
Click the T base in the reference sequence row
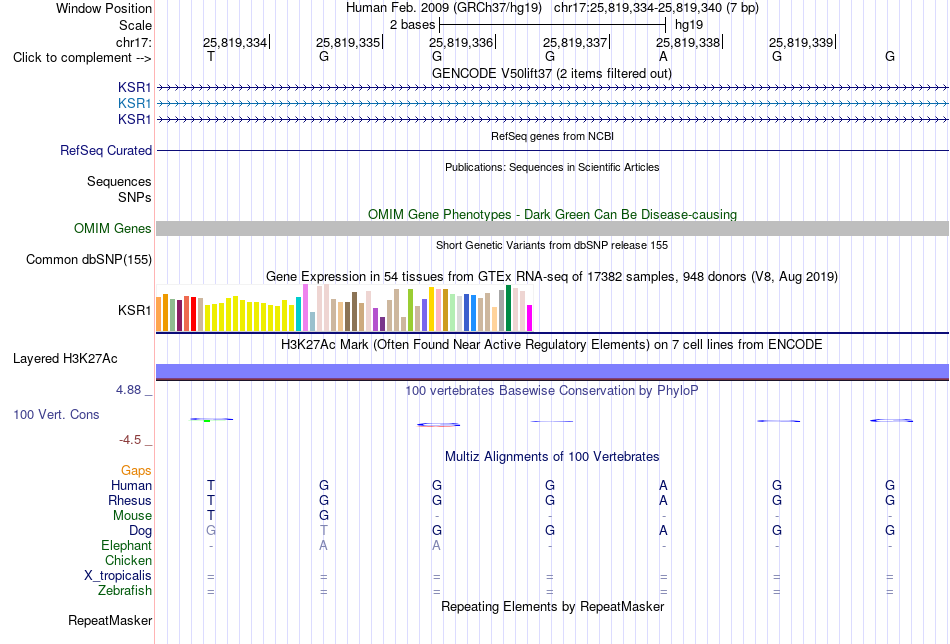pyautogui.click(x=210, y=57)
